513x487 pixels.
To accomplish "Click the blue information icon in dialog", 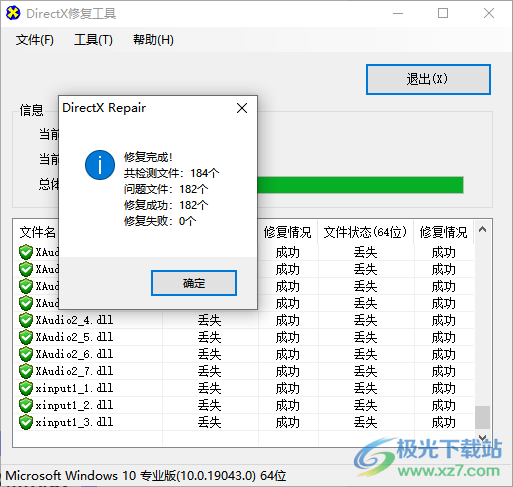I will tap(100, 165).
